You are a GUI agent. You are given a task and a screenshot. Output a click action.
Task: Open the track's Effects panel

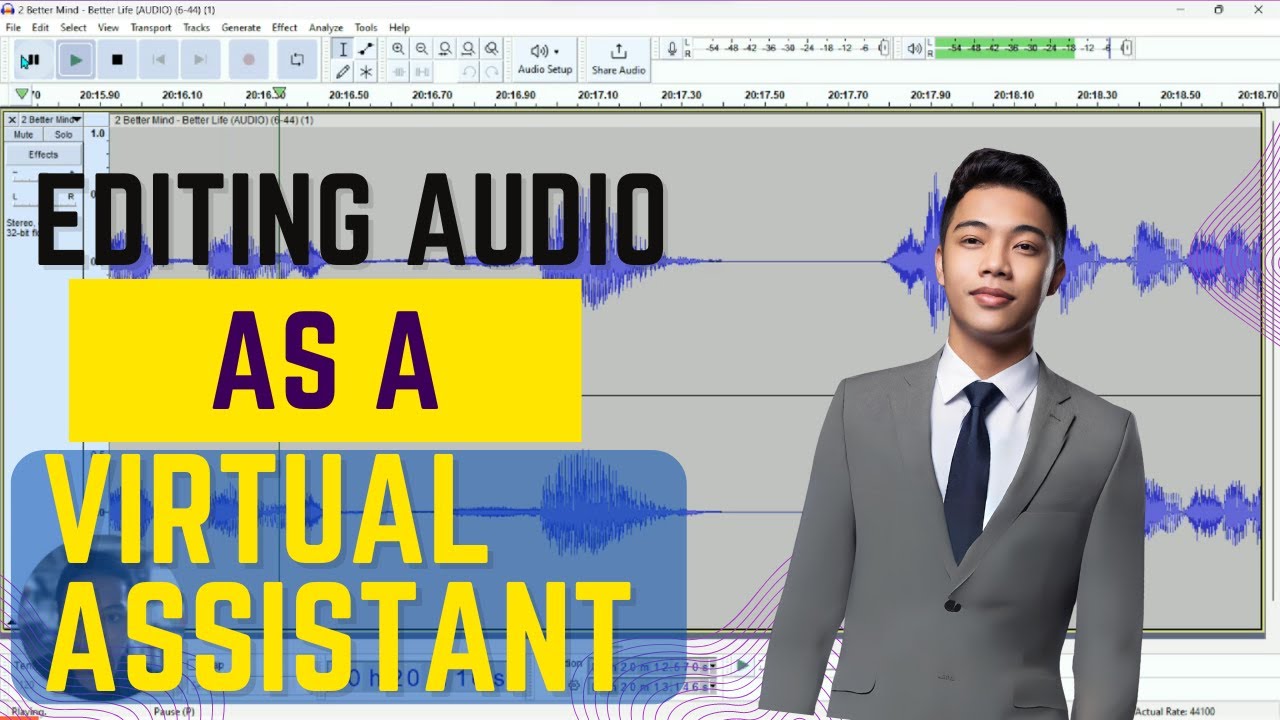coord(43,154)
